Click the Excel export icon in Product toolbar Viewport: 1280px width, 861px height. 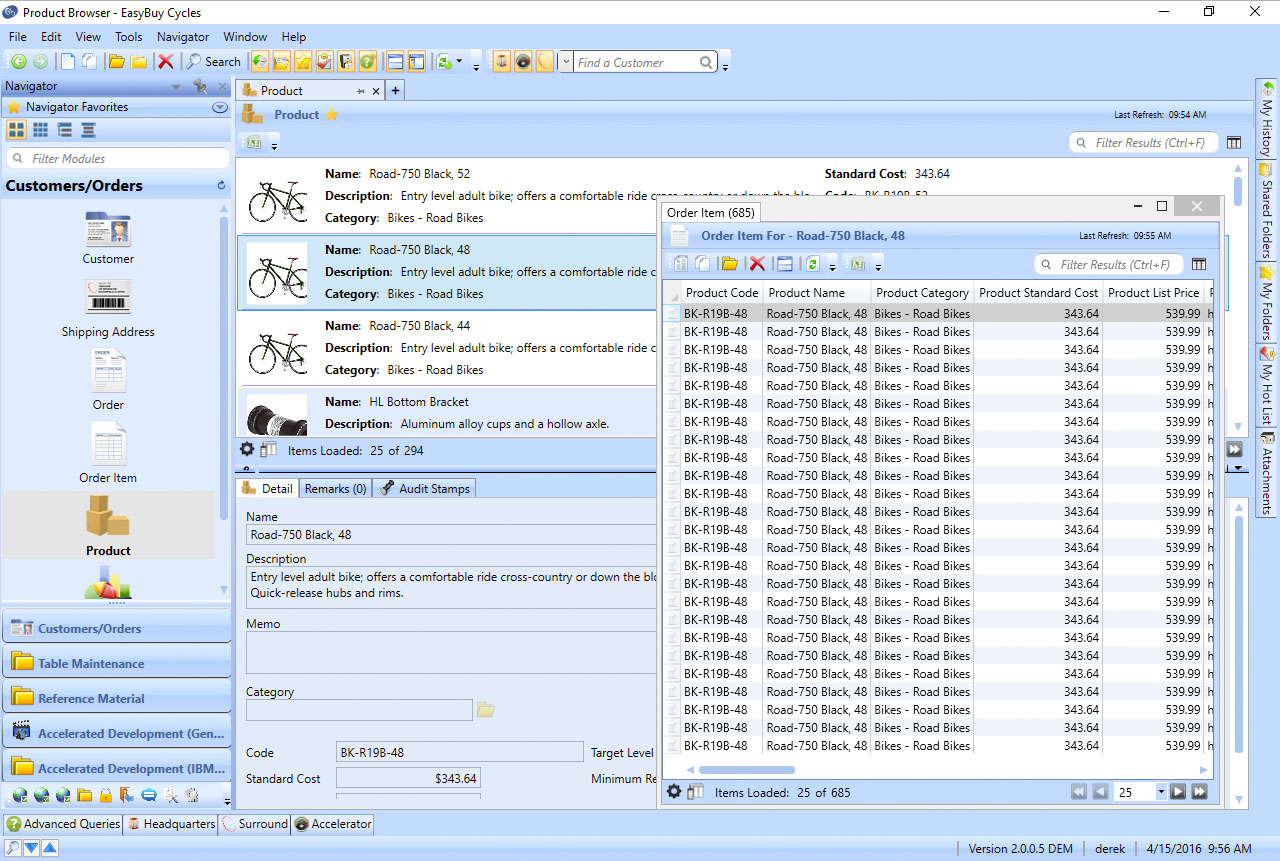coord(254,143)
